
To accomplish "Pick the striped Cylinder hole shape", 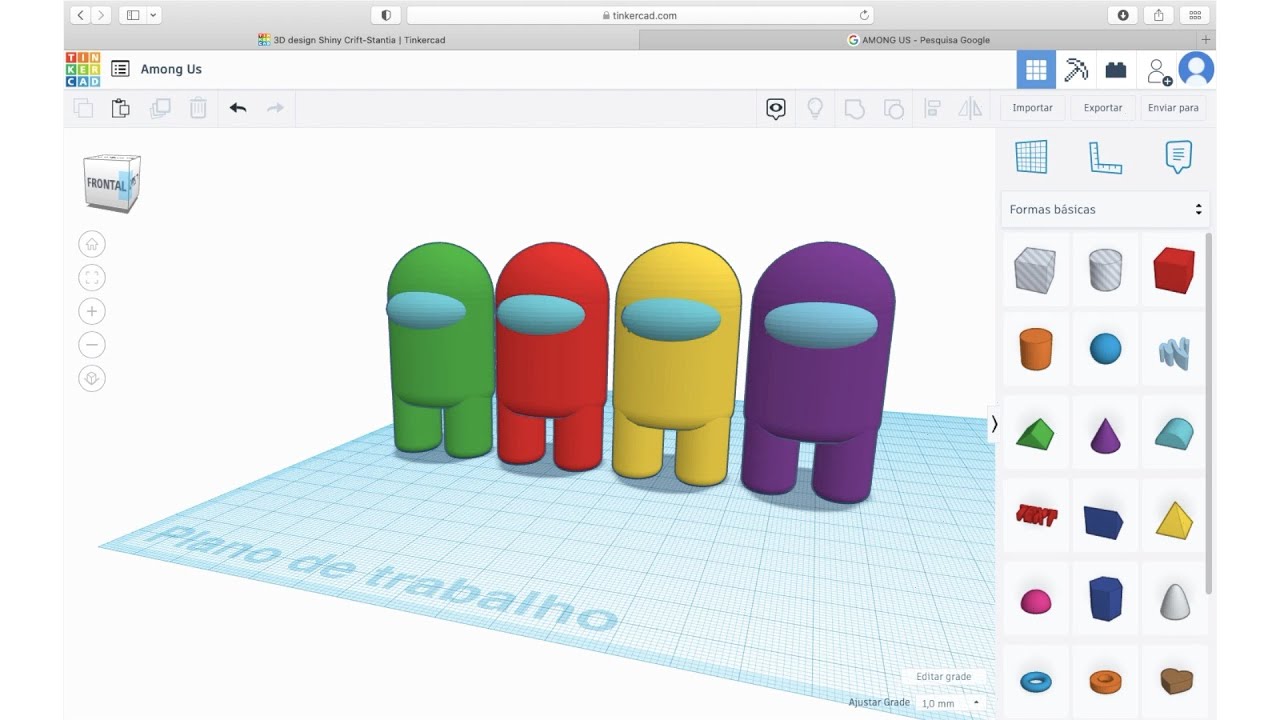I will point(1105,270).
